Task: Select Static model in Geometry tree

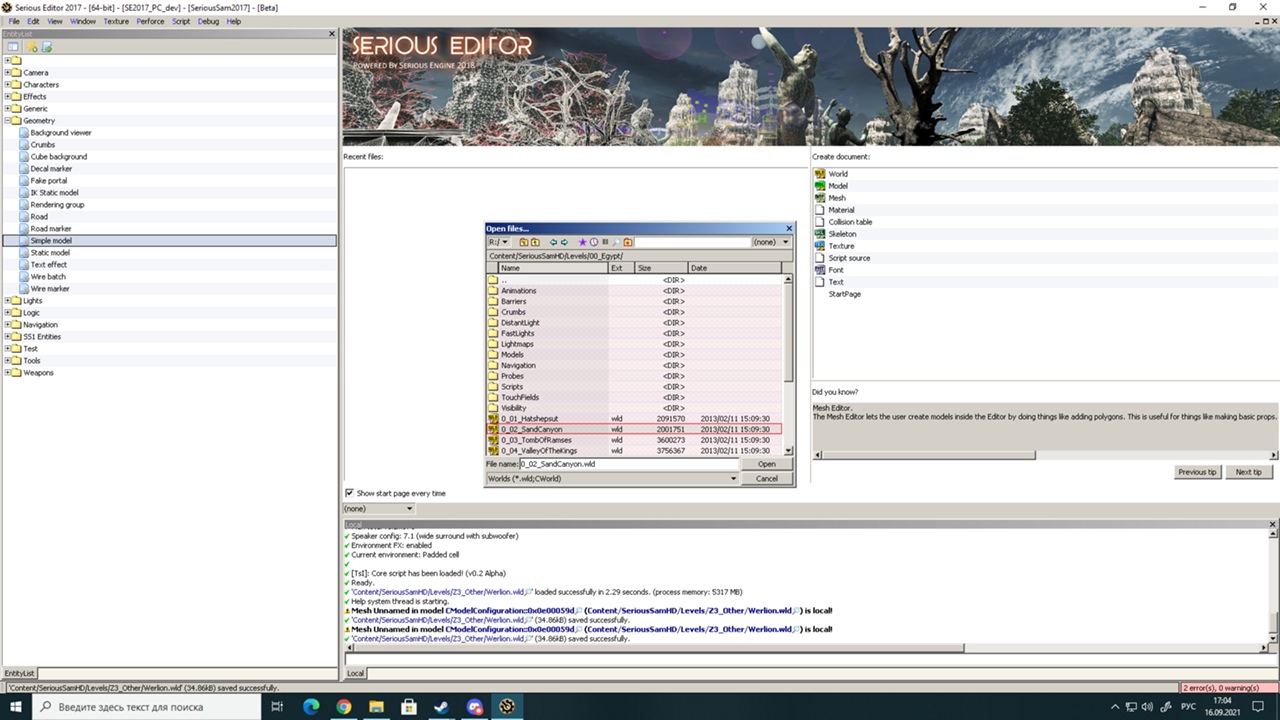Action: [x=50, y=253]
